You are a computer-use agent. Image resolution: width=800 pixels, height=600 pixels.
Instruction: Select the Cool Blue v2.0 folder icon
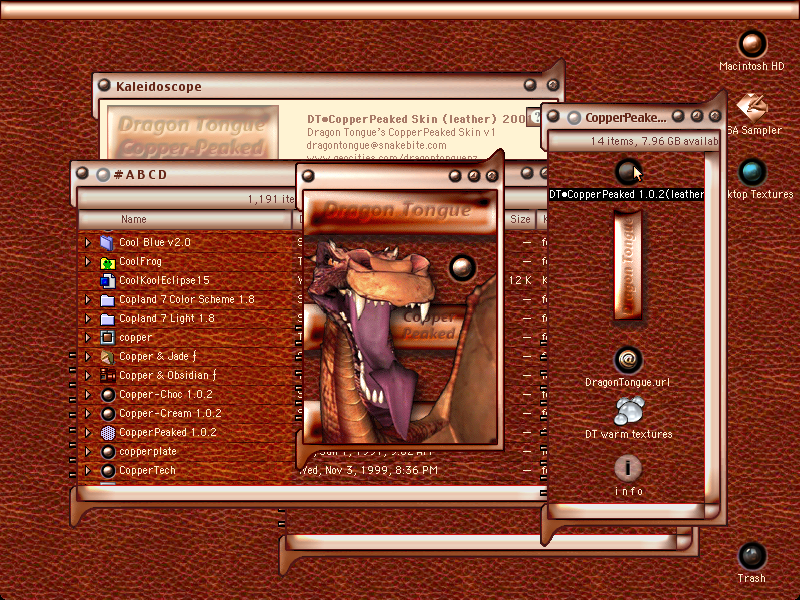click(x=107, y=242)
